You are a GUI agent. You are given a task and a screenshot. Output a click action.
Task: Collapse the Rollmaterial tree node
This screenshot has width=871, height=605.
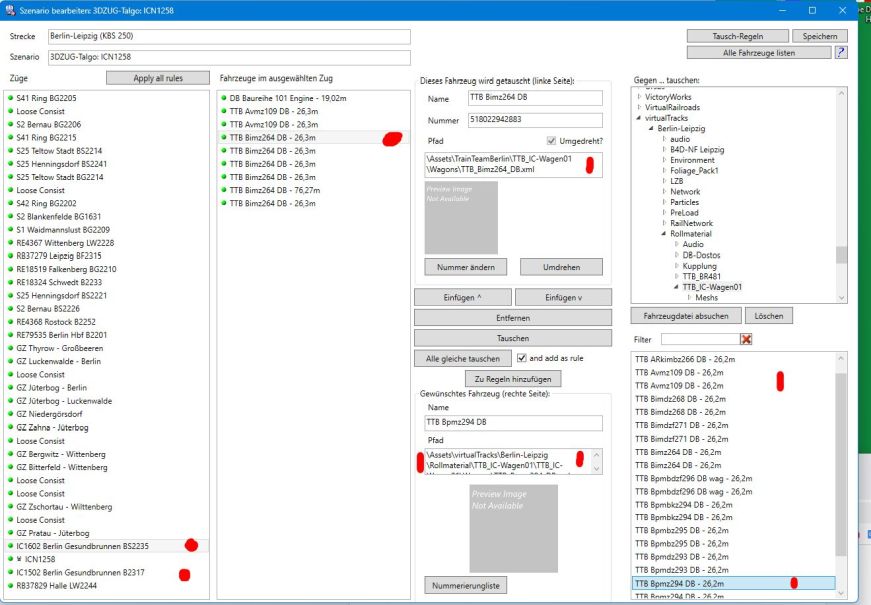(662, 233)
